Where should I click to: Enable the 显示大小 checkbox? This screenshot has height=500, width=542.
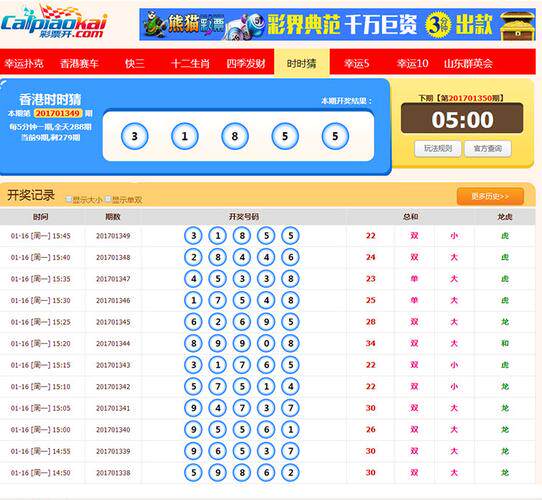[69, 199]
